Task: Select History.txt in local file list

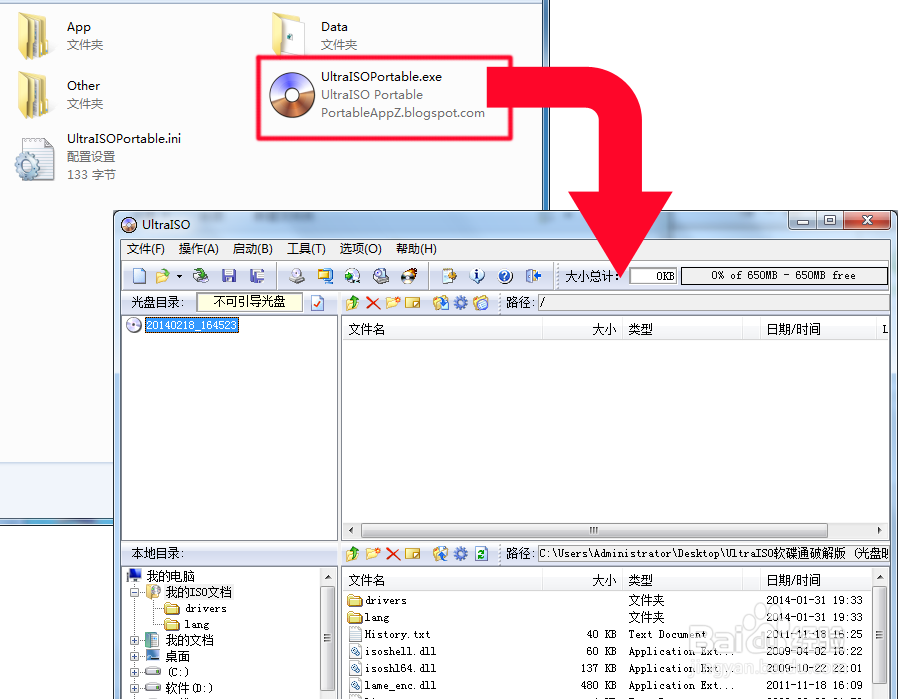Action: point(397,634)
